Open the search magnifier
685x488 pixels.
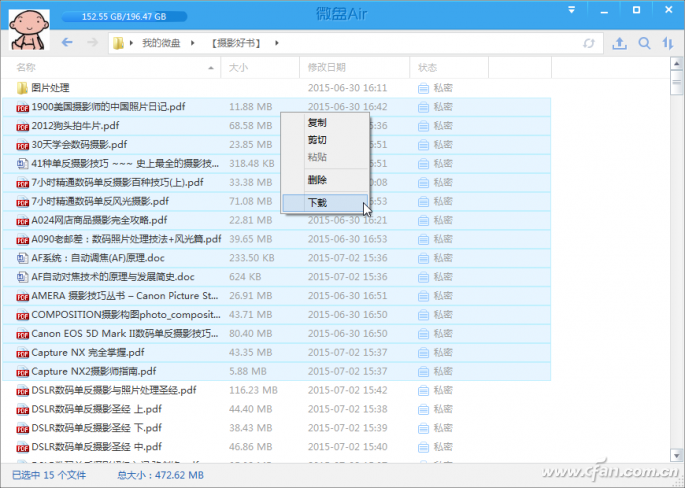click(644, 43)
